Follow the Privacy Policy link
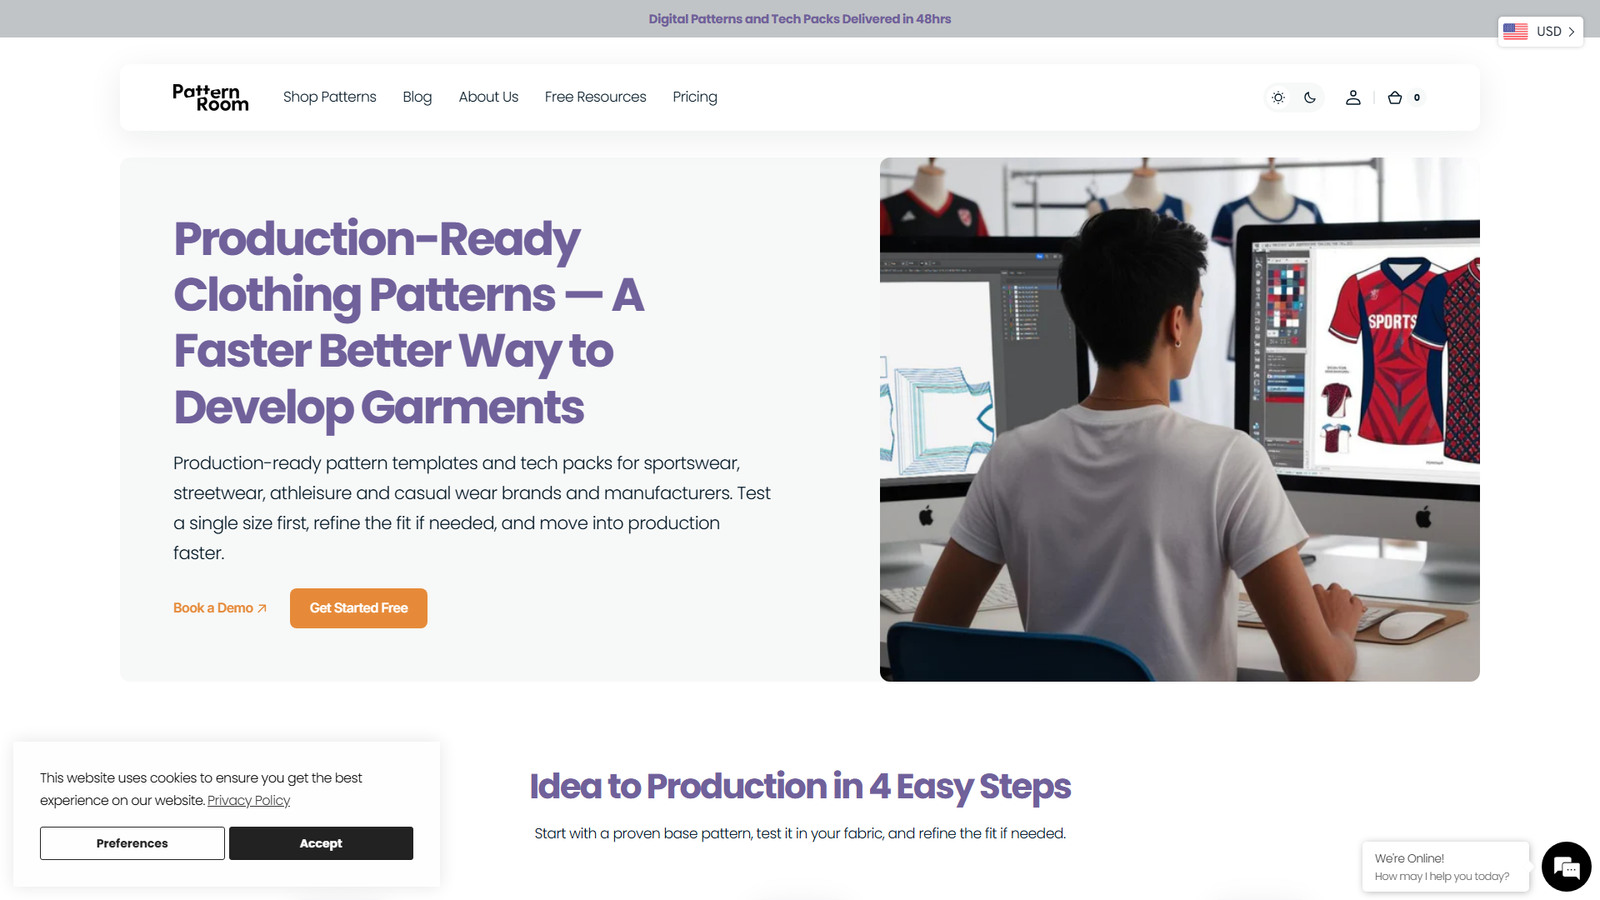This screenshot has height=900, width=1600. tap(248, 800)
